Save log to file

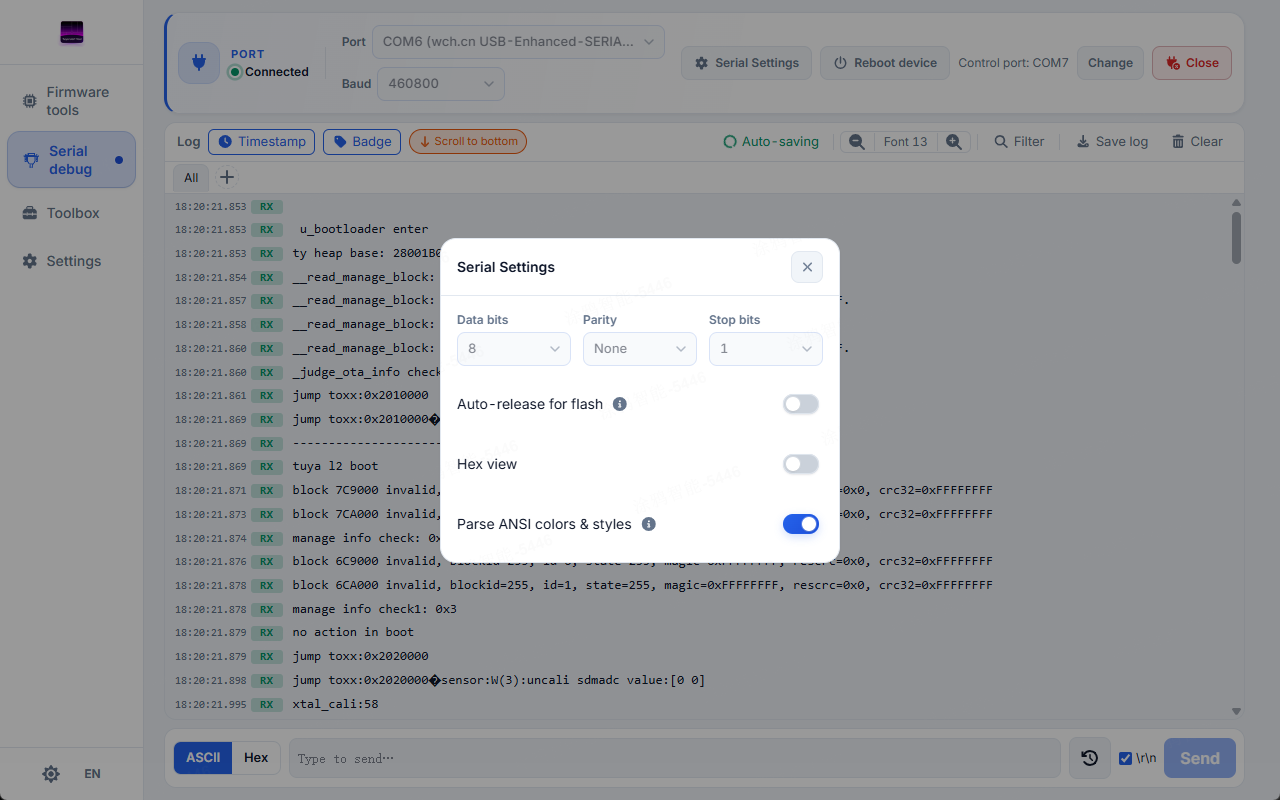click(x=1112, y=142)
